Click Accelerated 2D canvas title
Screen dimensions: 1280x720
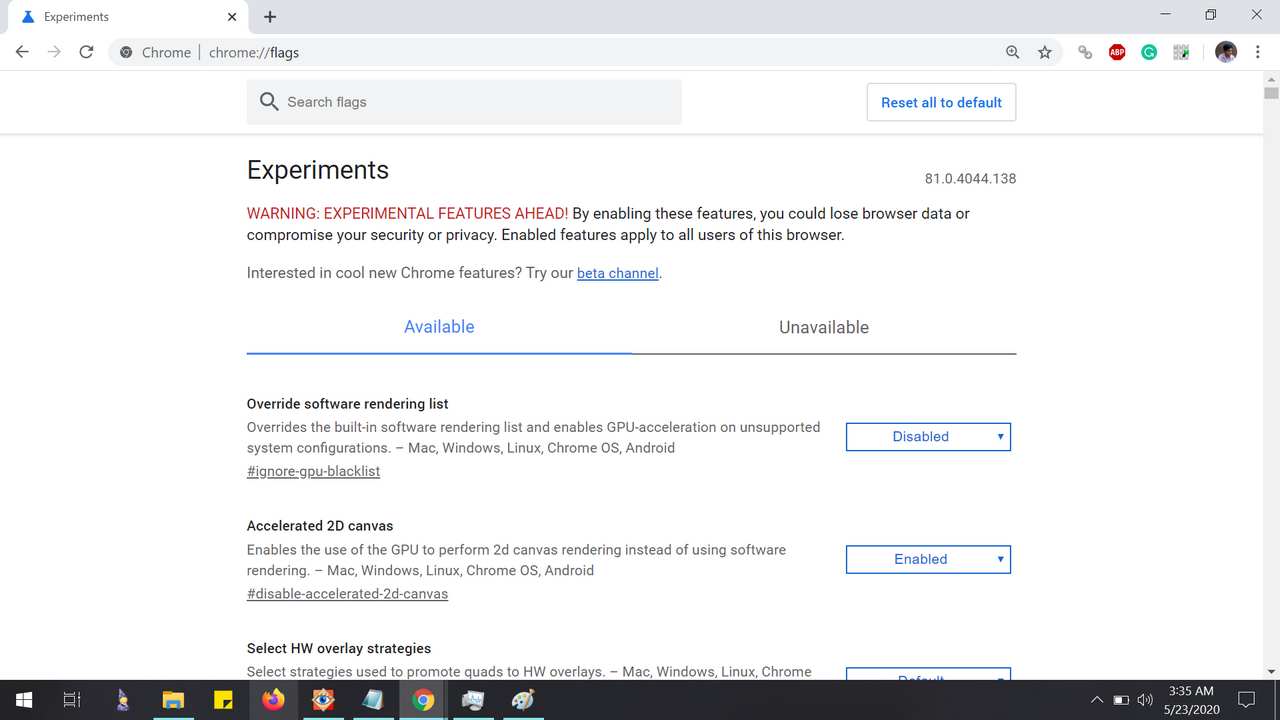pos(320,526)
